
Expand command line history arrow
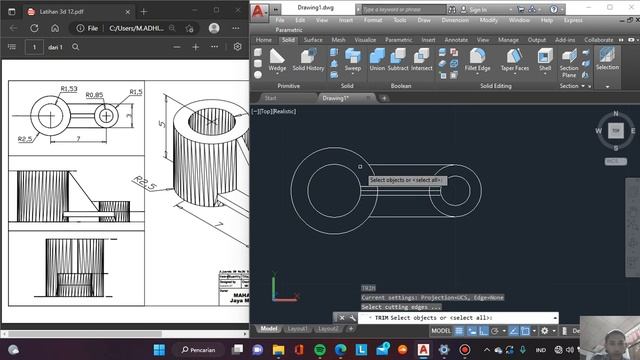click(555, 318)
